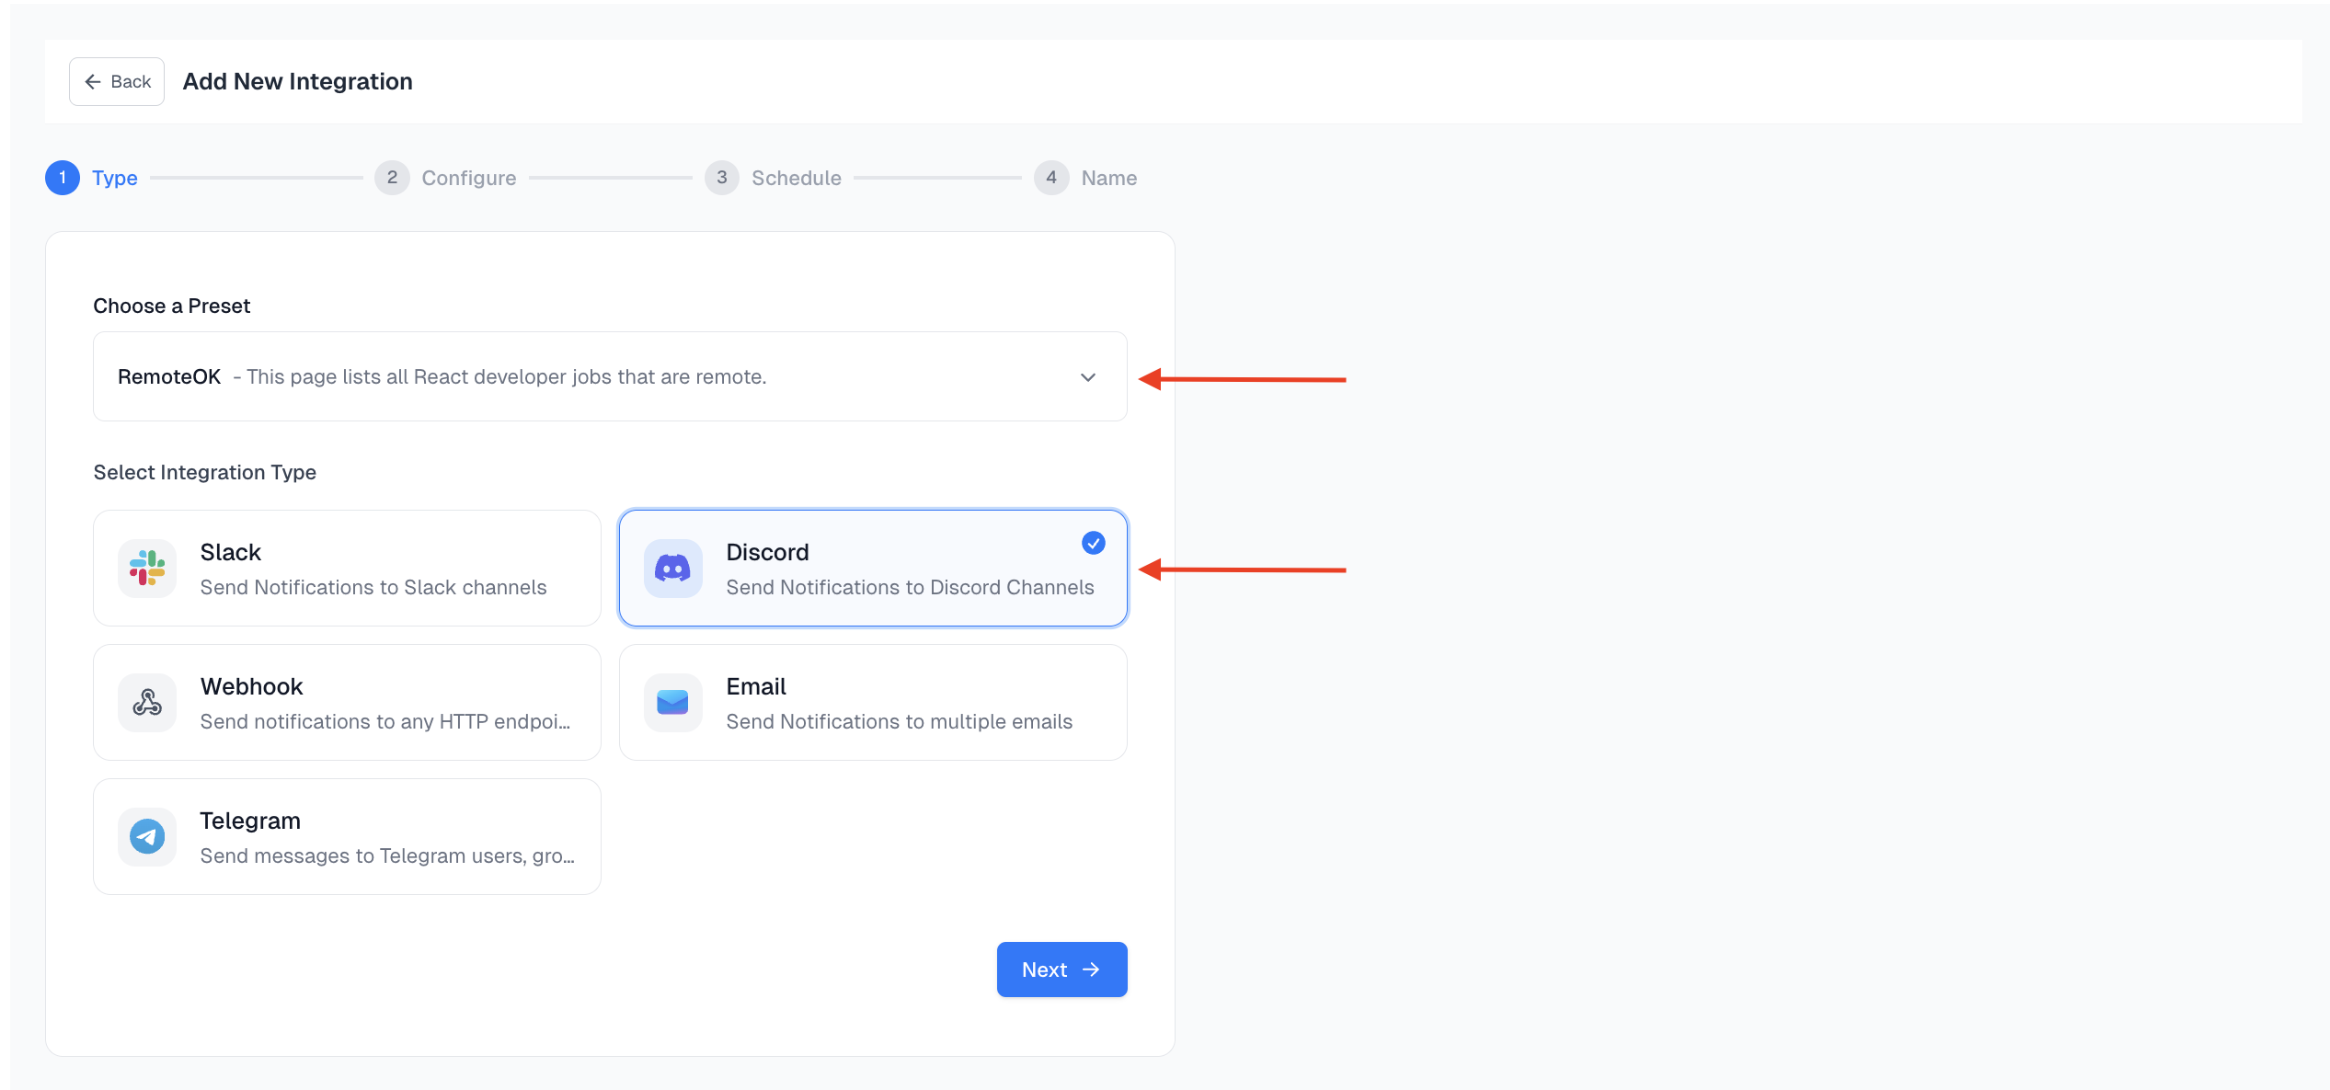
Task: Click the Webhook integration icon
Action: (x=147, y=702)
